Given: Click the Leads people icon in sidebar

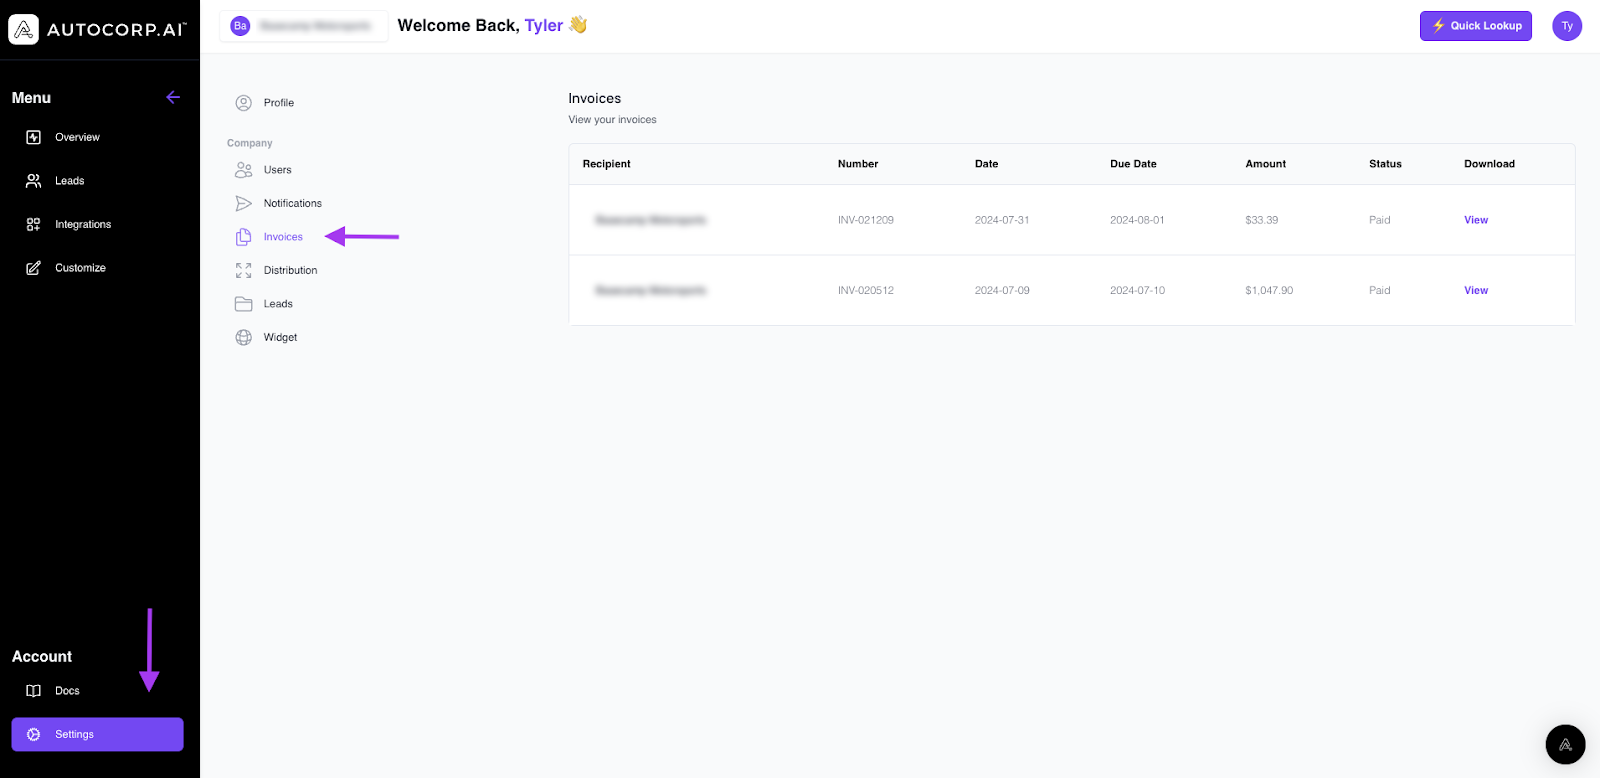Looking at the screenshot, I should pyautogui.click(x=33, y=181).
